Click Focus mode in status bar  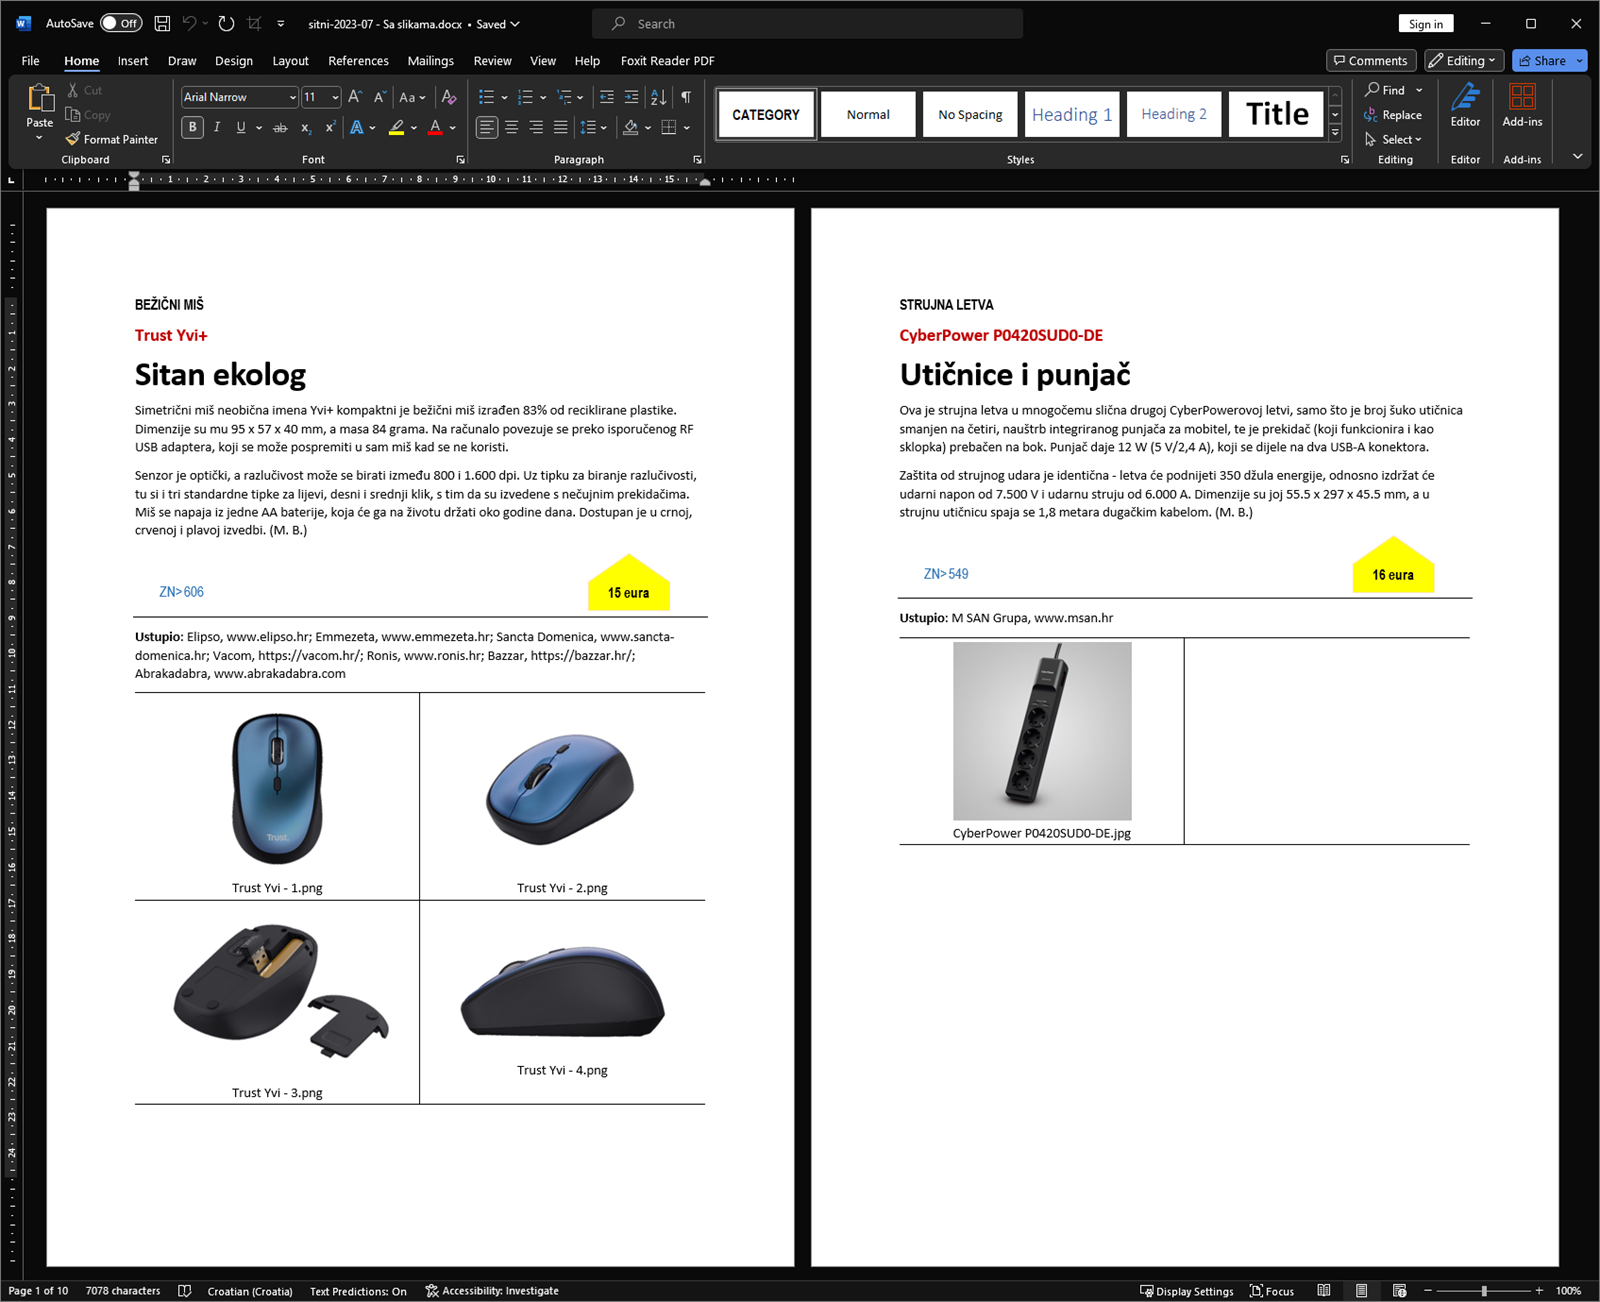click(1272, 1291)
